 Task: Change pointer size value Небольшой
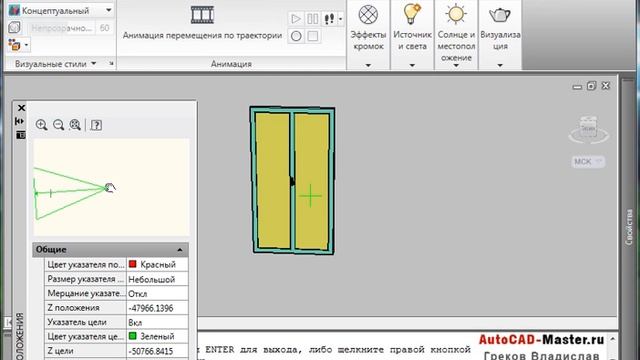point(158,279)
